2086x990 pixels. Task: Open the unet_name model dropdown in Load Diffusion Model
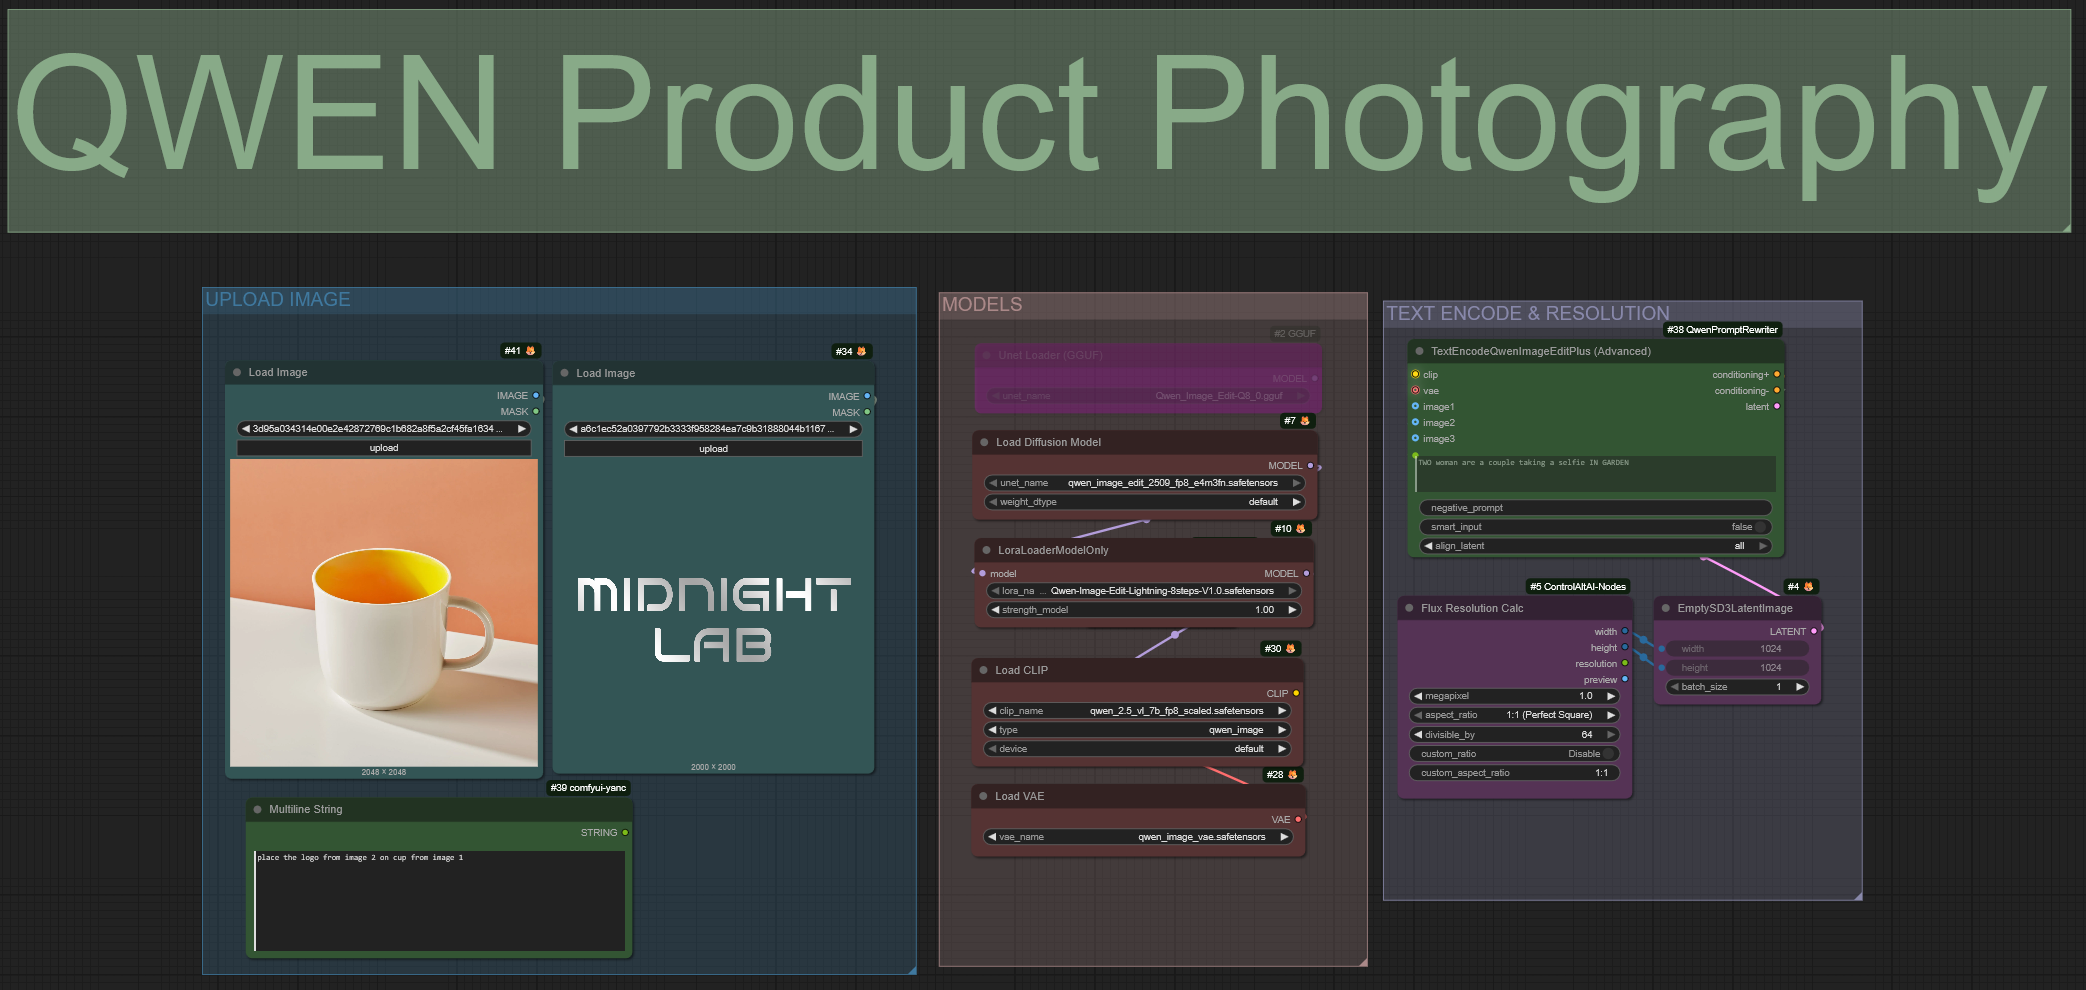click(1145, 483)
